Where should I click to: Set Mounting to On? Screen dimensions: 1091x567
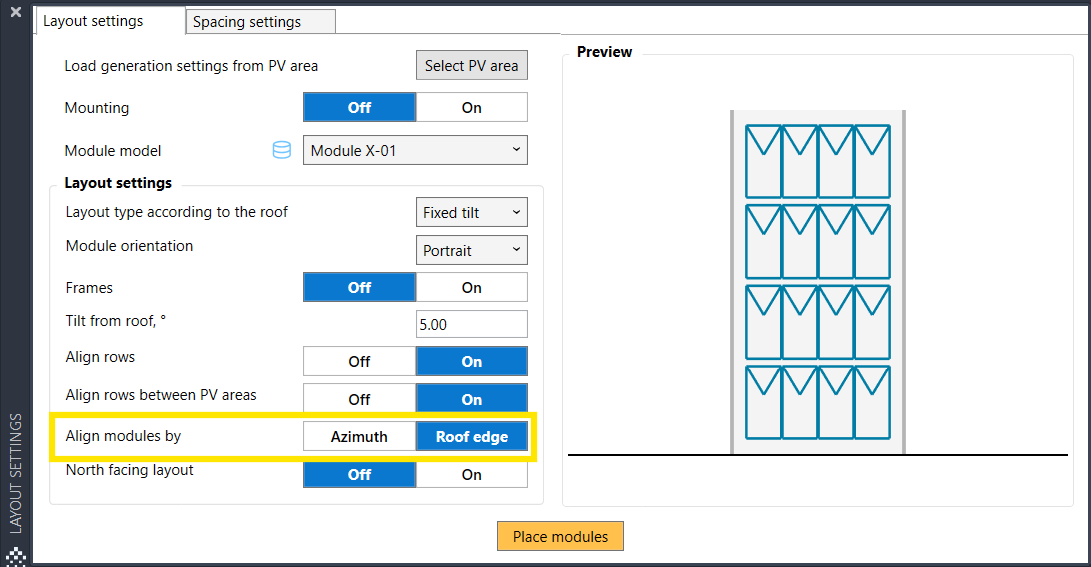click(x=472, y=107)
